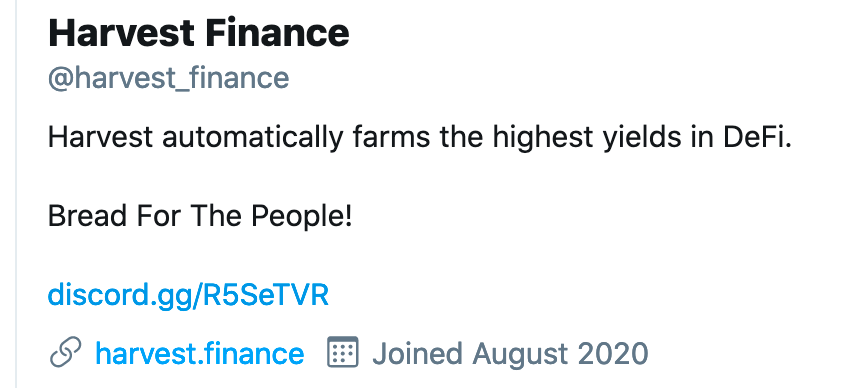The width and height of the screenshot is (846, 388).
Task: Click the word Finance in the profile name
Action: coord(277,33)
